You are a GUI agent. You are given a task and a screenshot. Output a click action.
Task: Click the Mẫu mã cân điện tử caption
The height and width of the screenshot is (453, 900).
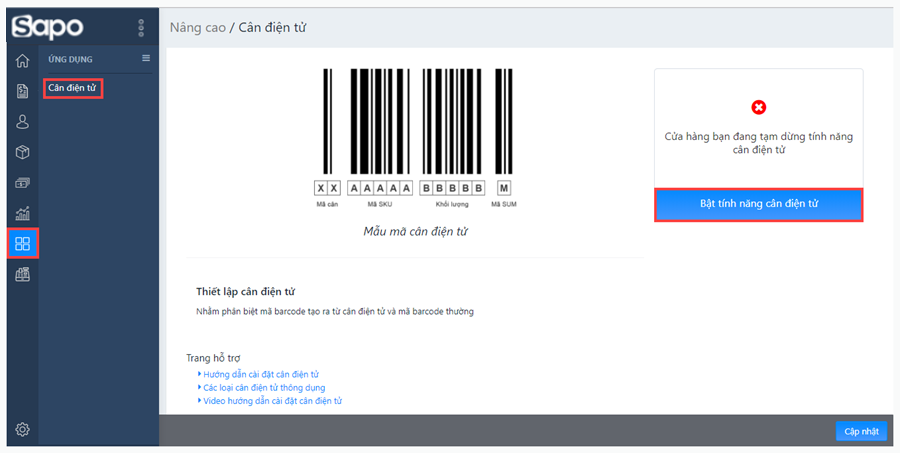pos(416,231)
